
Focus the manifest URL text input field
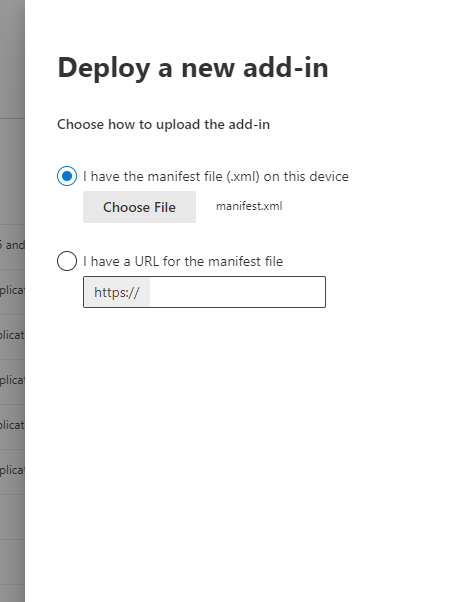[x=237, y=292]
